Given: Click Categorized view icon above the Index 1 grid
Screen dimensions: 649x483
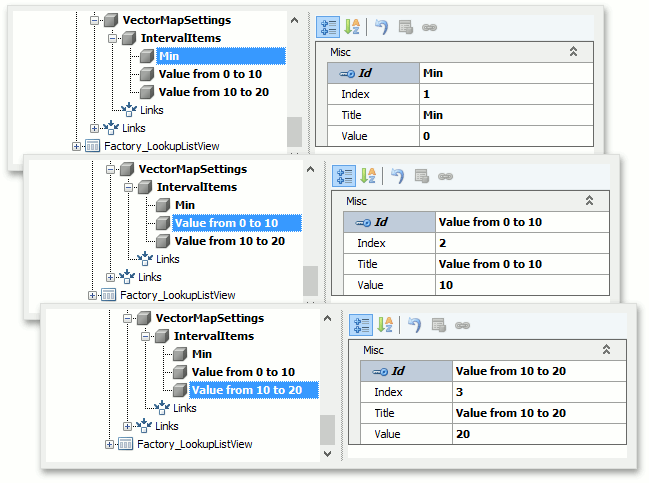Looking at the screenshot, I should point(327,27).
